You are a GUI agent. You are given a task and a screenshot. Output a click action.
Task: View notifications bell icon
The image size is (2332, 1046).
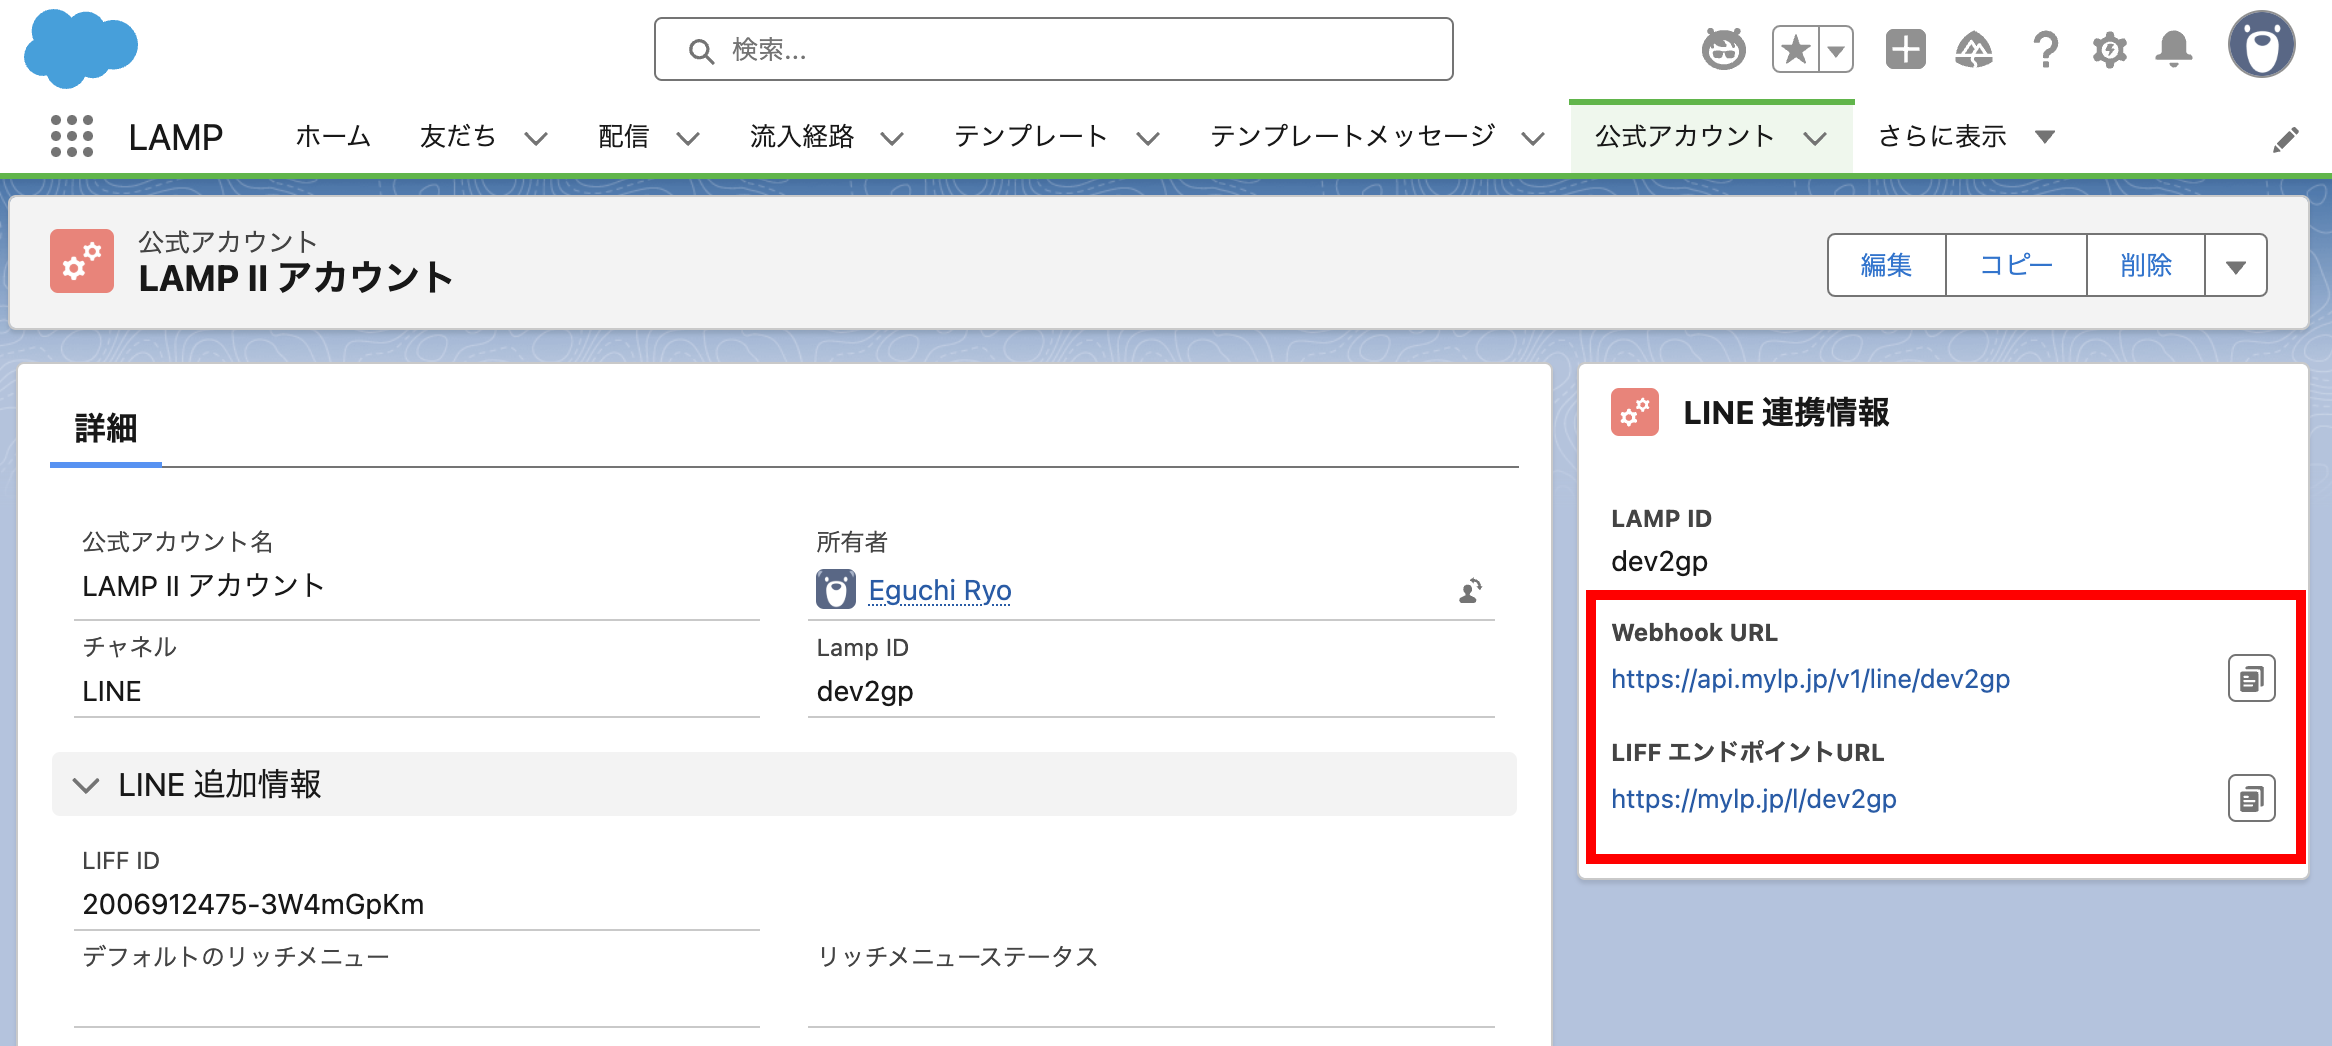pos(2174,49)
